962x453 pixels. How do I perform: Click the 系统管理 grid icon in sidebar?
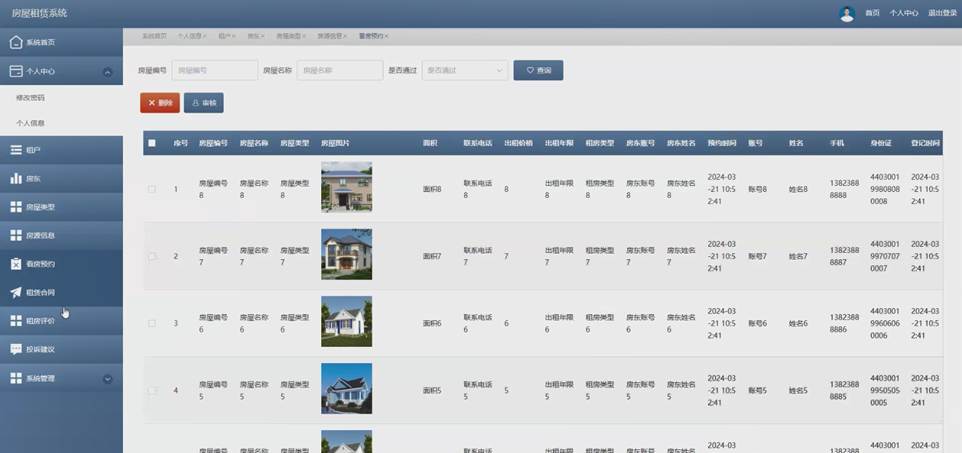(x=16, y=378)
